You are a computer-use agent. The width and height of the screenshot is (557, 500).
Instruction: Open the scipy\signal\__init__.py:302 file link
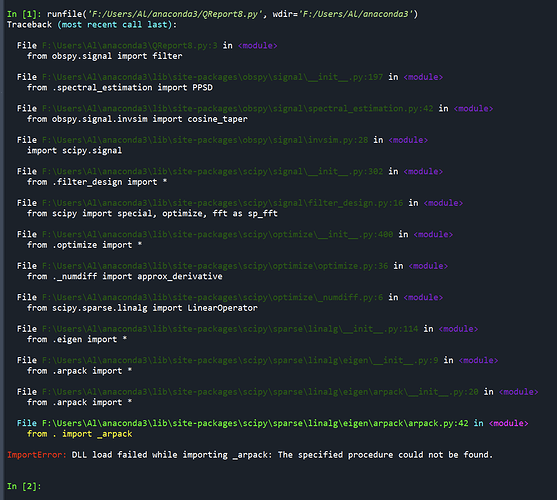point(212,172)
